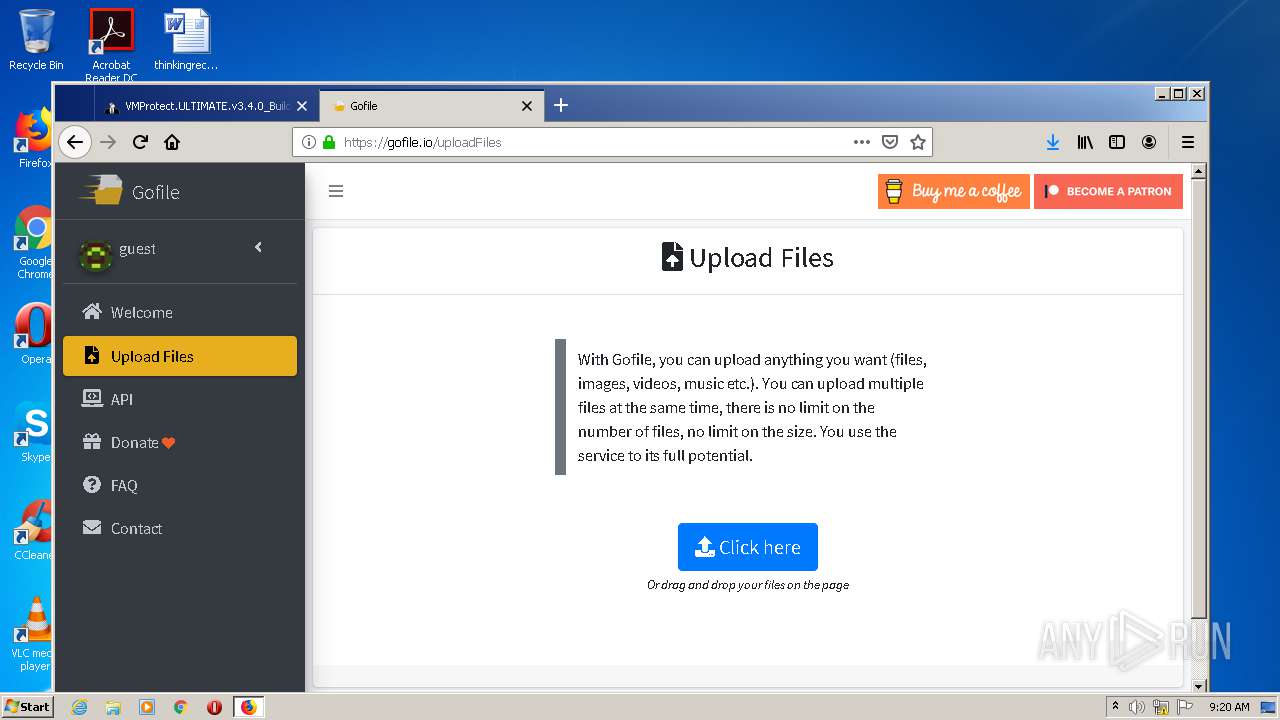
Task: Bookmark this page with star icon
Action: pos(918,142)
